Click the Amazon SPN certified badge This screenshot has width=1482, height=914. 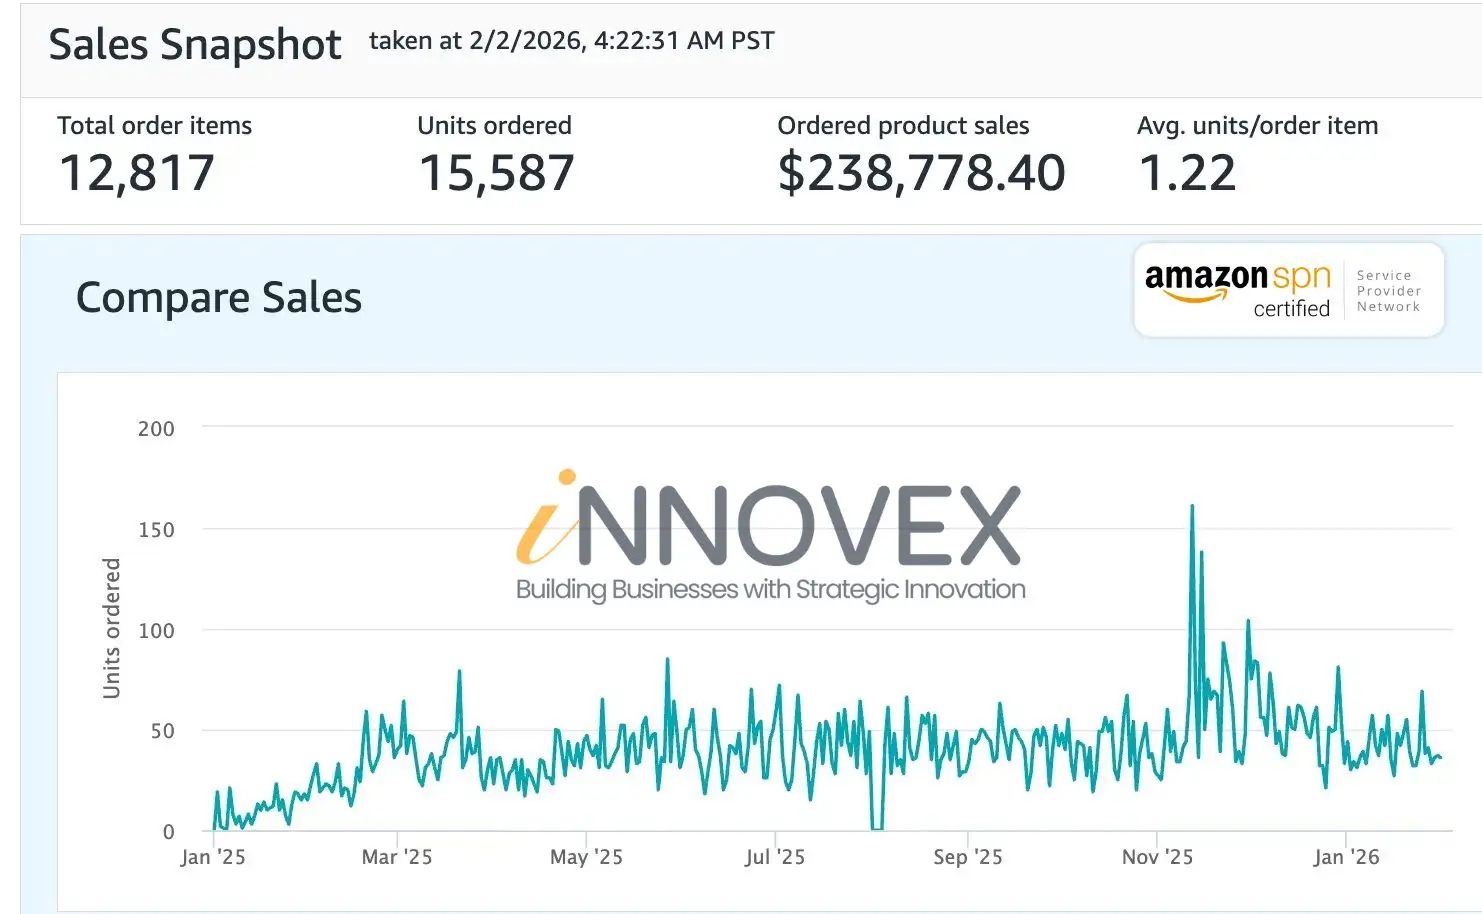1288,289
